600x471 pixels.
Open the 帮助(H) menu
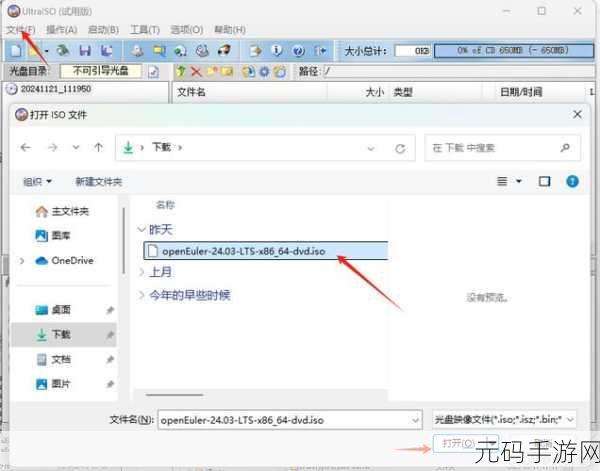(230, 29)
